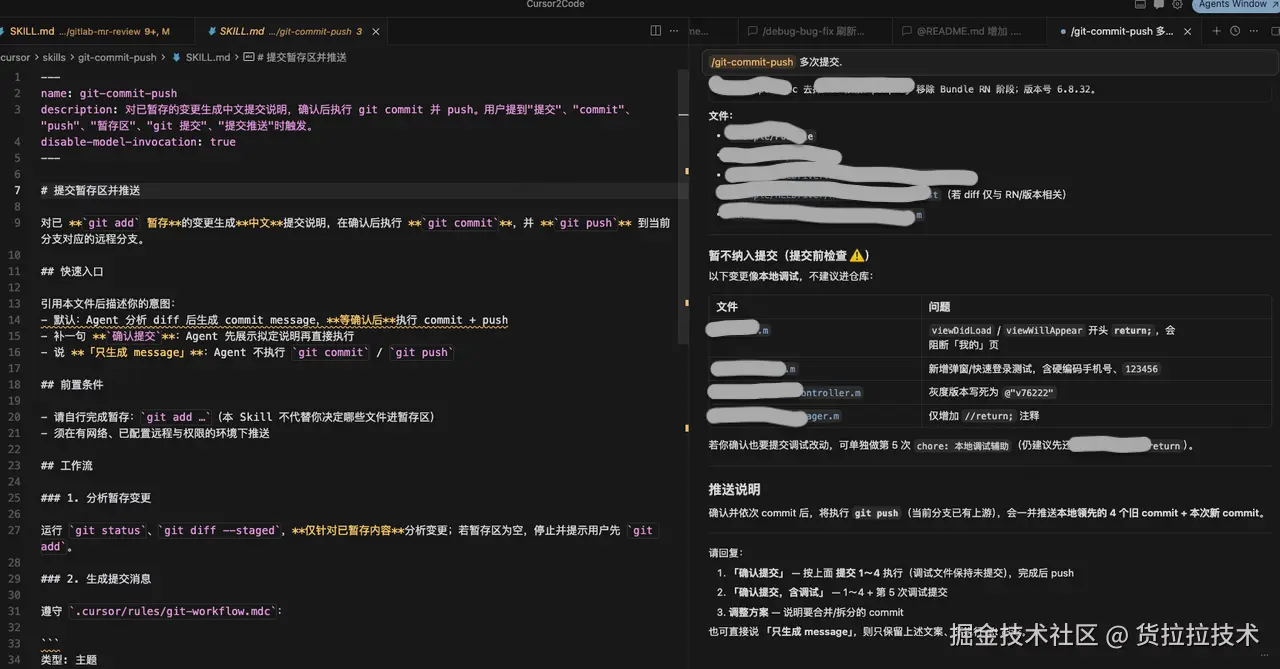
Task: Close the /git-commit-push chat tab
Action: 1188,31
